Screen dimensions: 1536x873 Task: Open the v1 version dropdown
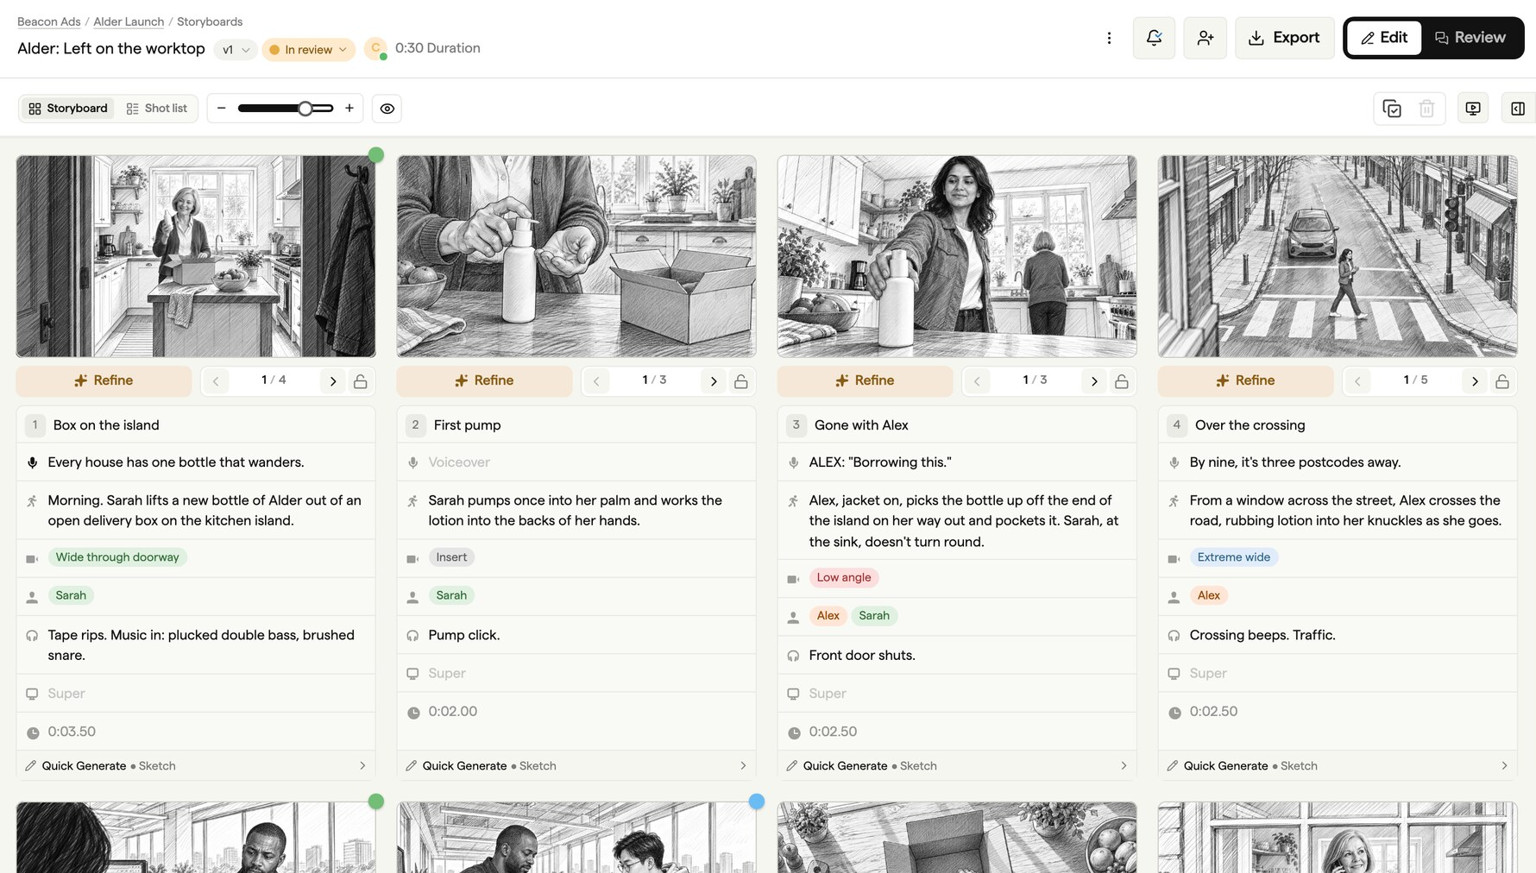(x=235, y=49)
